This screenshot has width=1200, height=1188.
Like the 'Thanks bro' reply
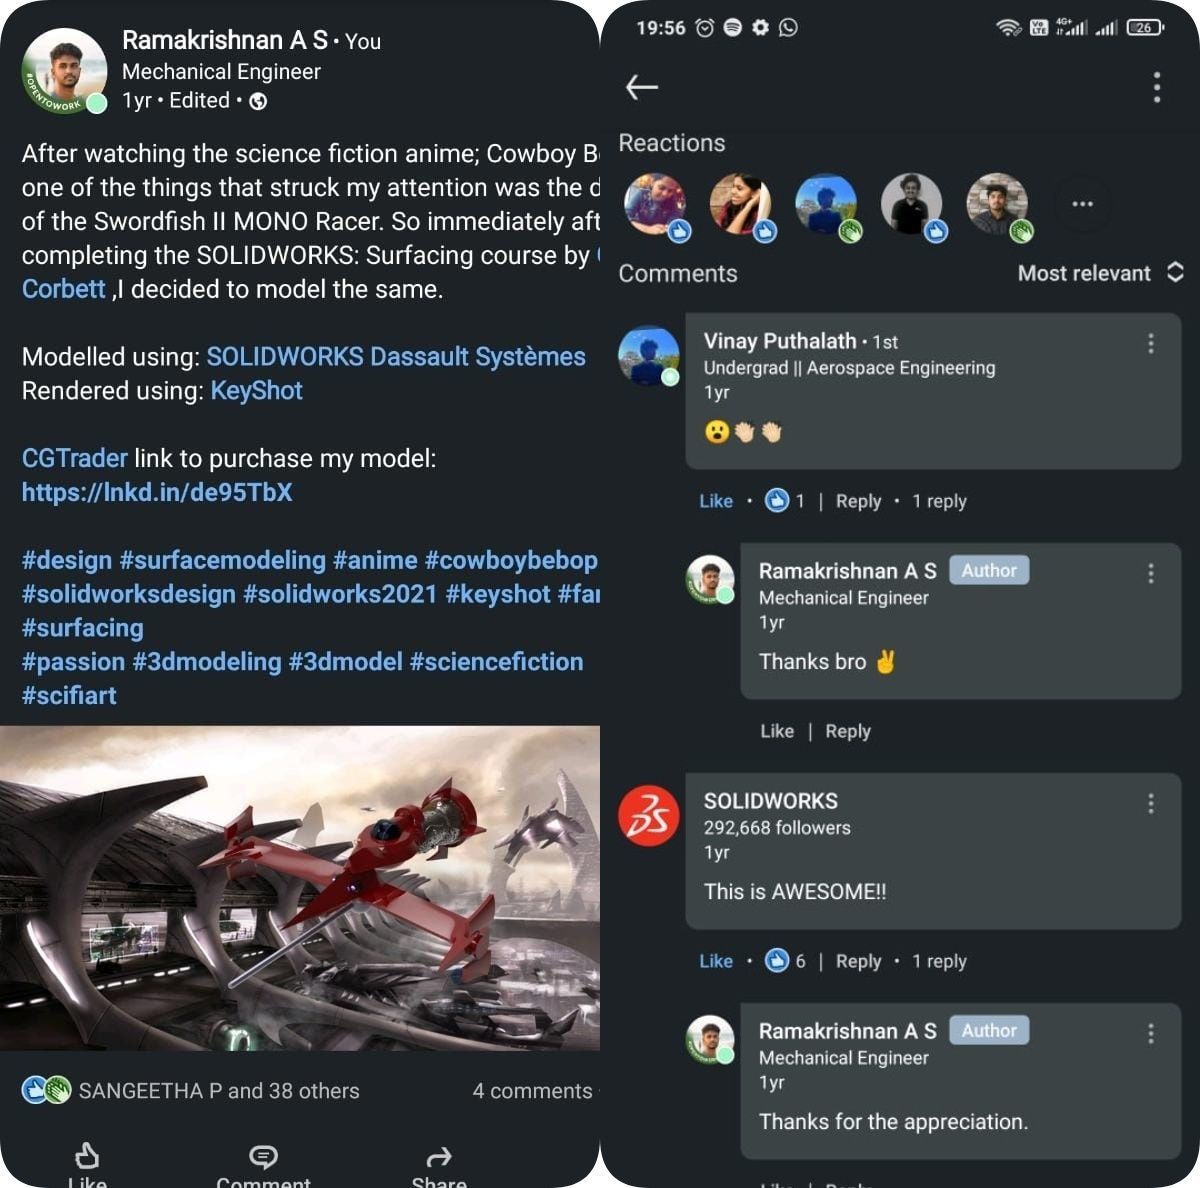click(x=777, y=731)
